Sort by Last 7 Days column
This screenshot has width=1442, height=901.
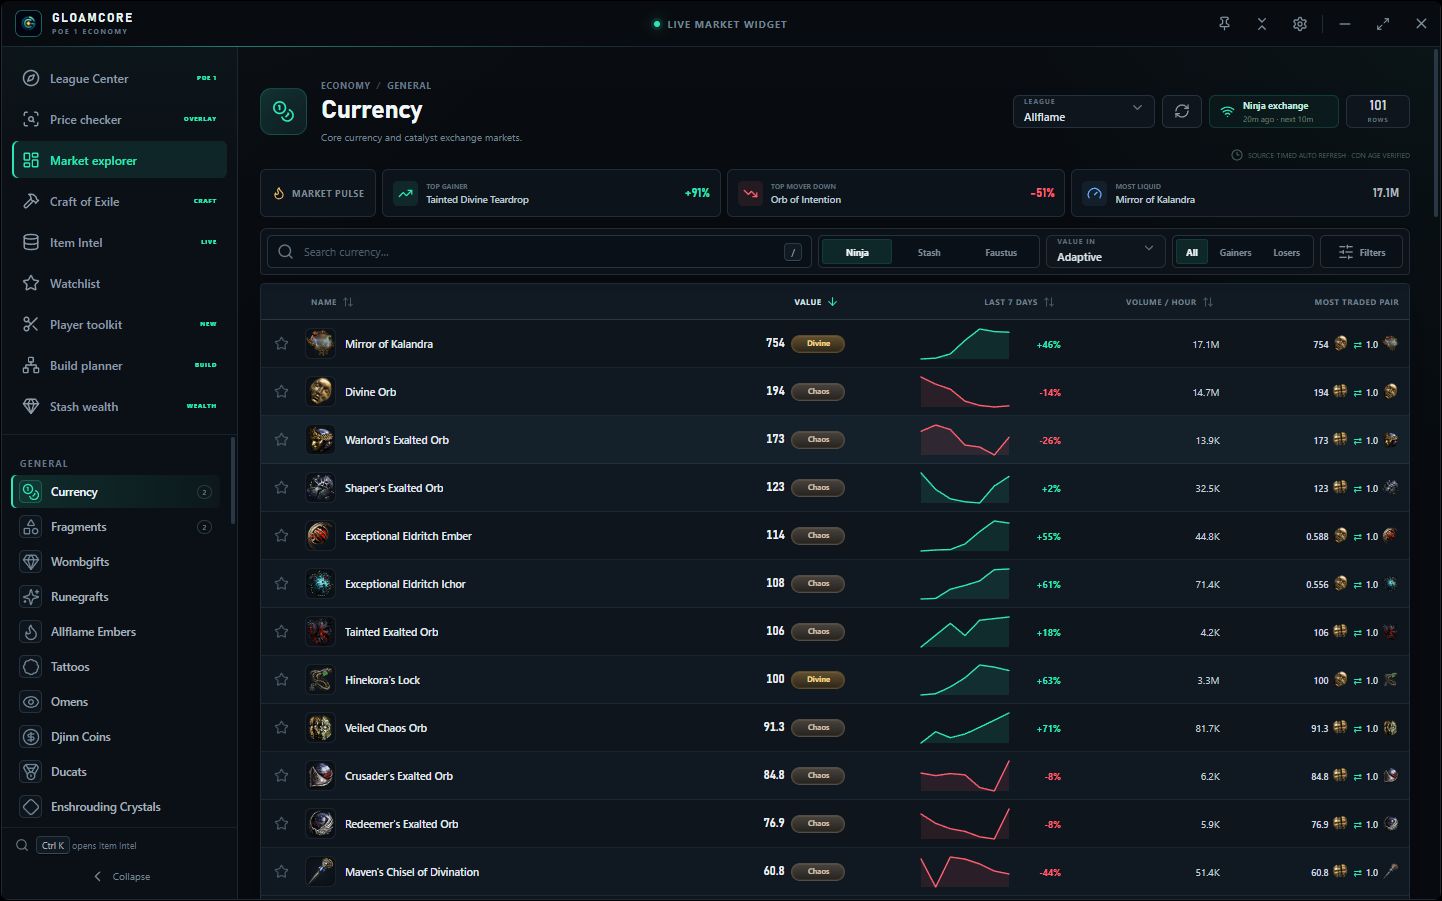coord(1019,302)
